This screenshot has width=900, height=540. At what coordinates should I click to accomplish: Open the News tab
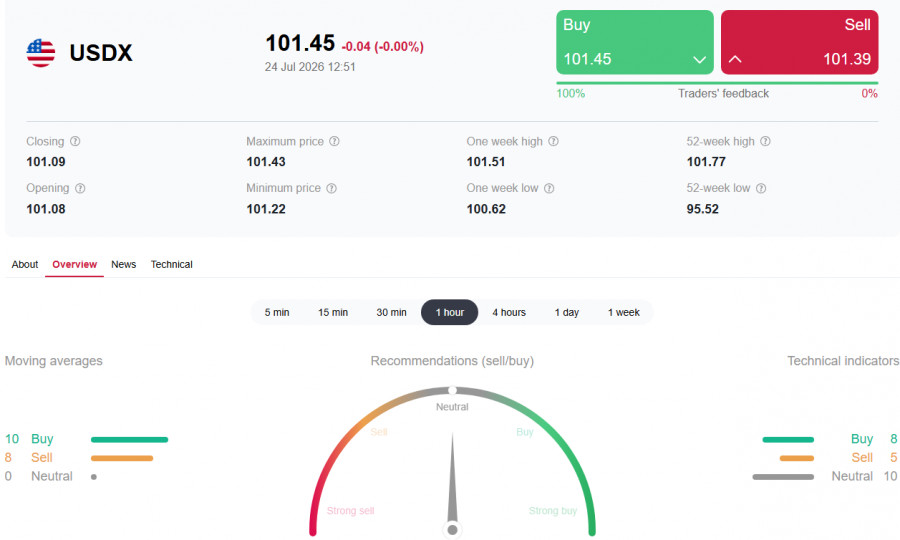point(123,265)
